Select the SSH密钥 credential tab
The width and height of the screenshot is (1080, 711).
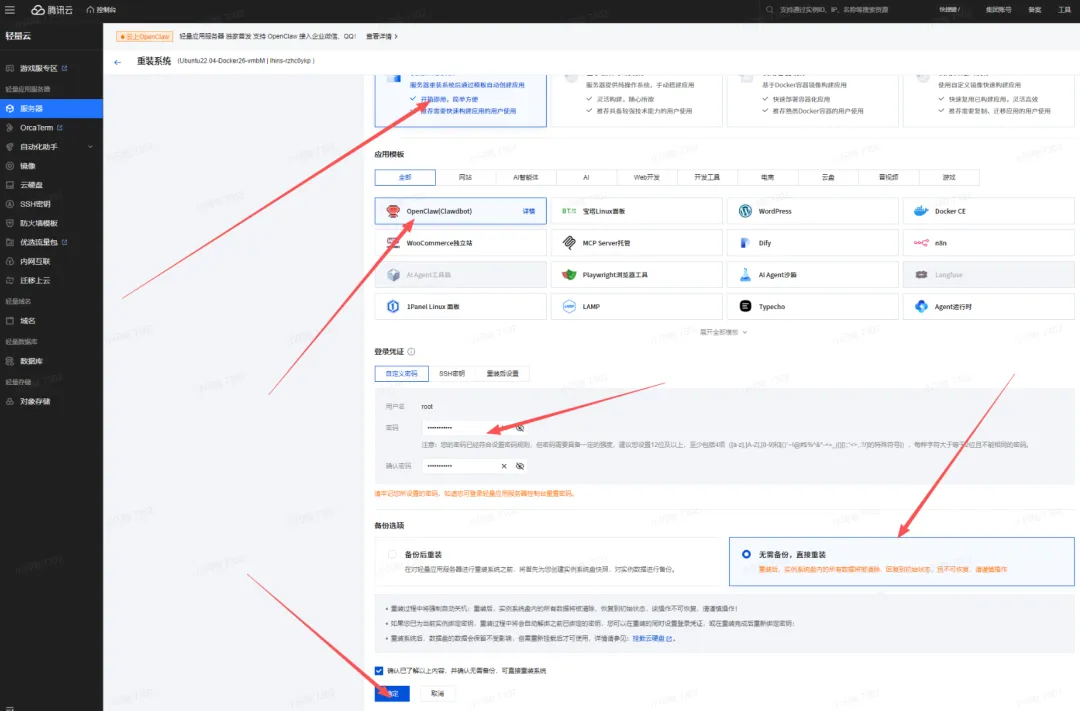click(x=452, y=373)
